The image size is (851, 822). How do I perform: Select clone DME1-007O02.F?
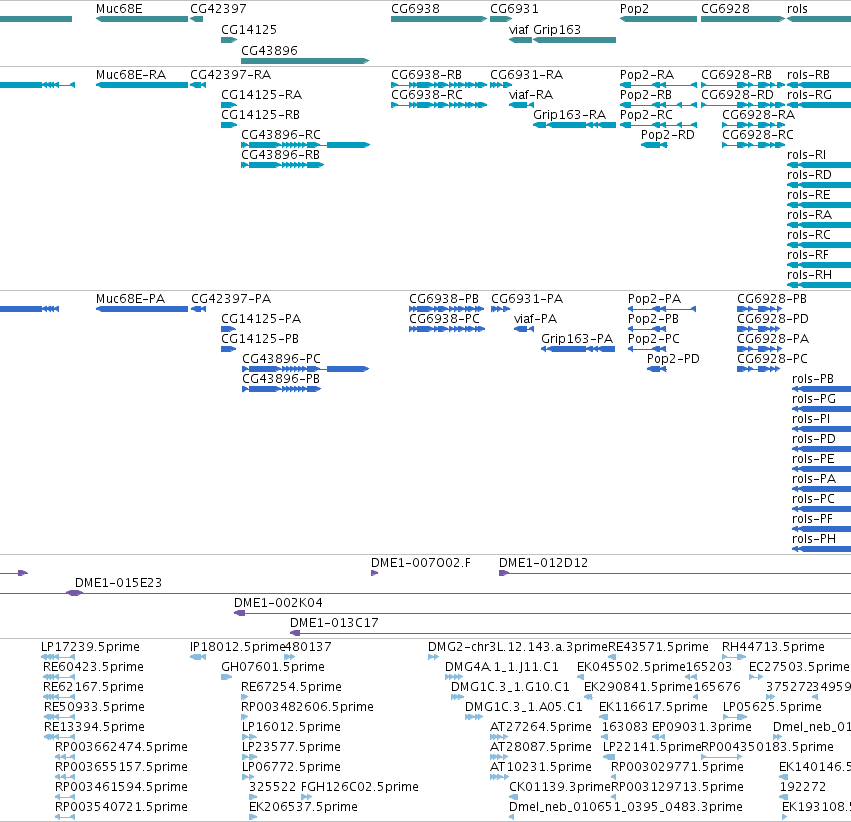[421, 563]
